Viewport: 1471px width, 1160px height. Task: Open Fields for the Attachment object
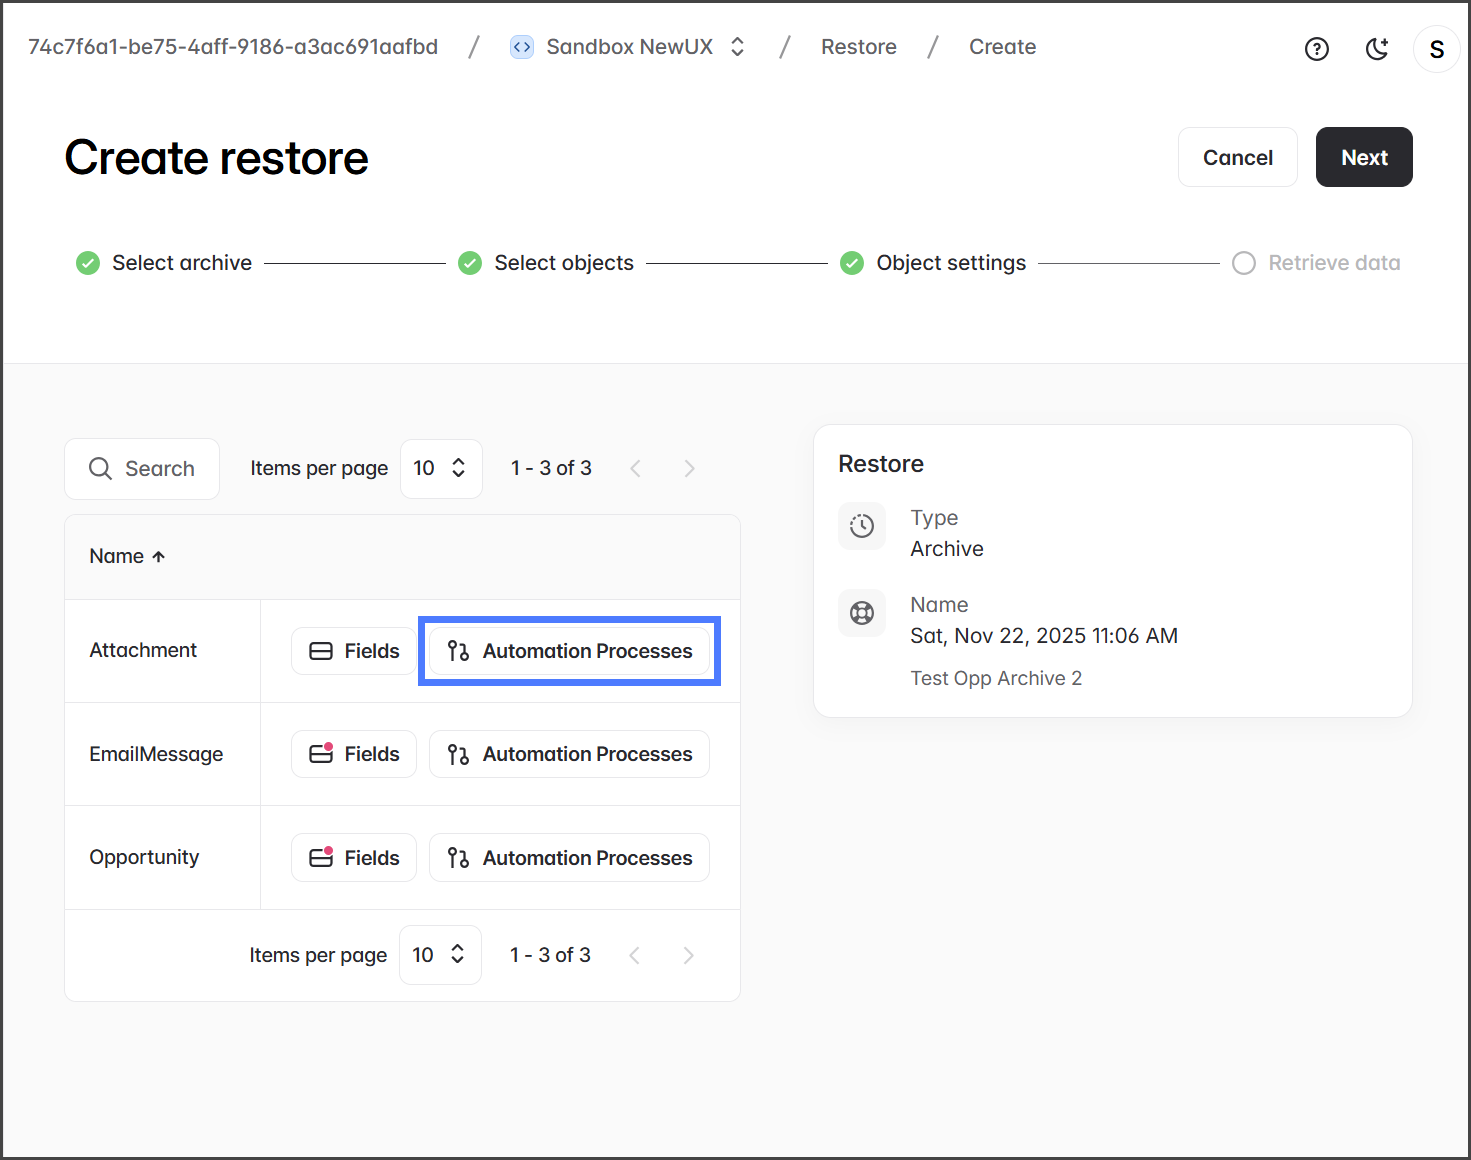click(354, 651)
